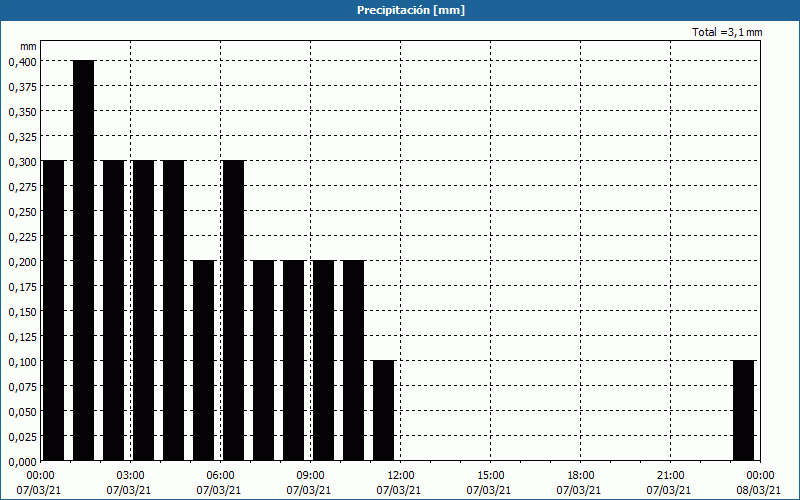Click the 0,000 y-axis label
This screenshot has width=800, height=500.
[22, 462]
